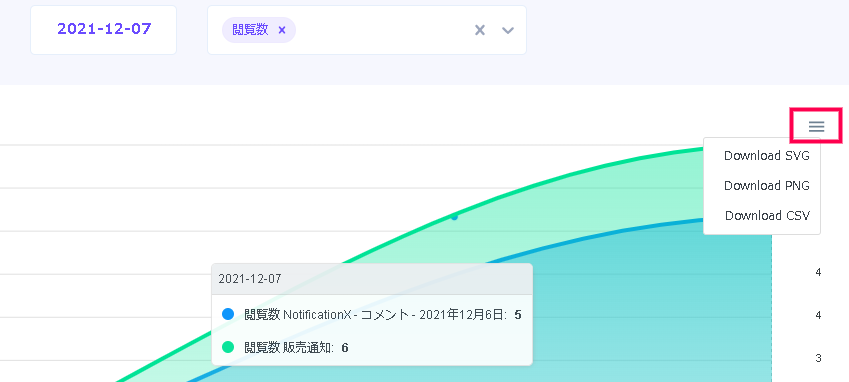Screen dimensions: 849x382
Task: Choose Download SVG from chart menu
Action: (x=767, y=156)
